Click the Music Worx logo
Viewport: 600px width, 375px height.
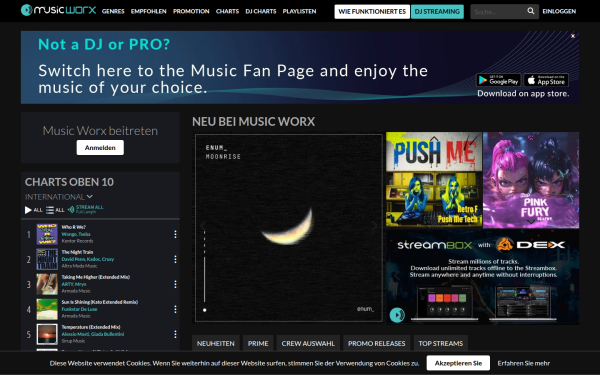[58, 10]
